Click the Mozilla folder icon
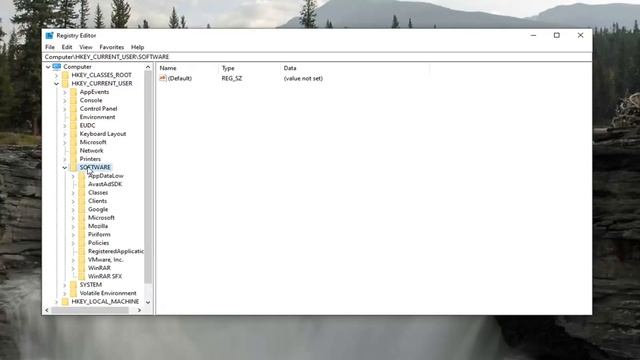 pos(82,226)
